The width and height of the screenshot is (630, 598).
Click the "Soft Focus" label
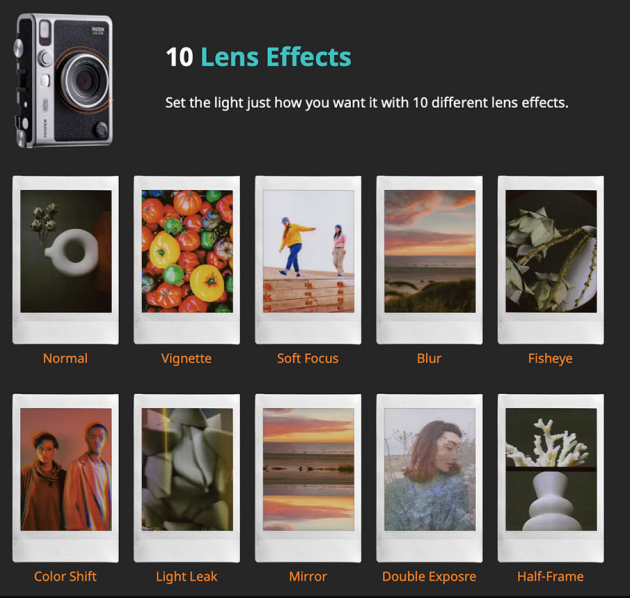pyautogui.click(x=308, y=358)
